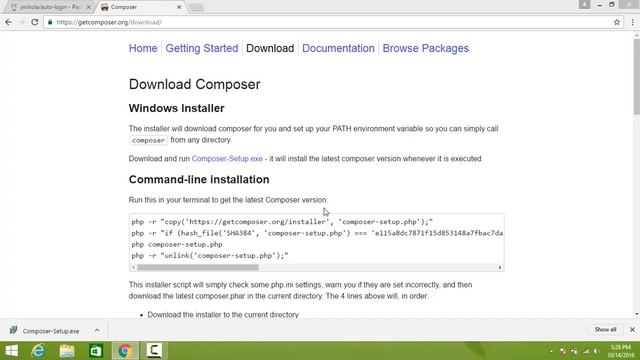640x360 pixels.
Task: Click the Chrome user profile button in title bar
Action: 584,4
